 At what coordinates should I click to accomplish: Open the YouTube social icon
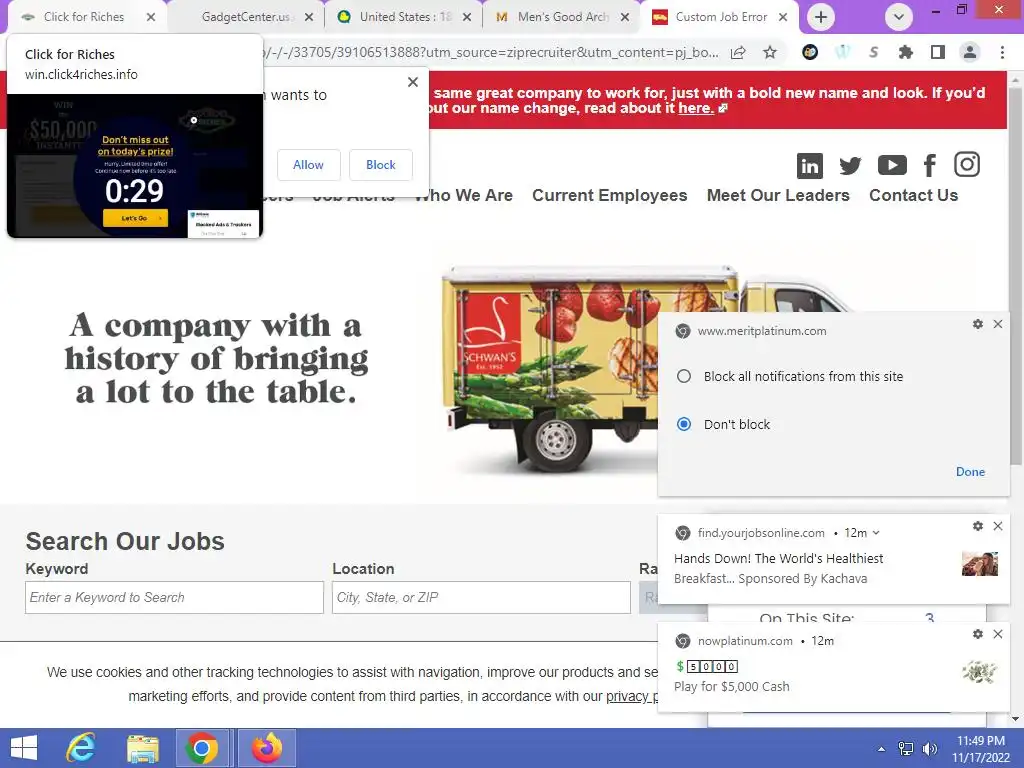click(891, 165)
